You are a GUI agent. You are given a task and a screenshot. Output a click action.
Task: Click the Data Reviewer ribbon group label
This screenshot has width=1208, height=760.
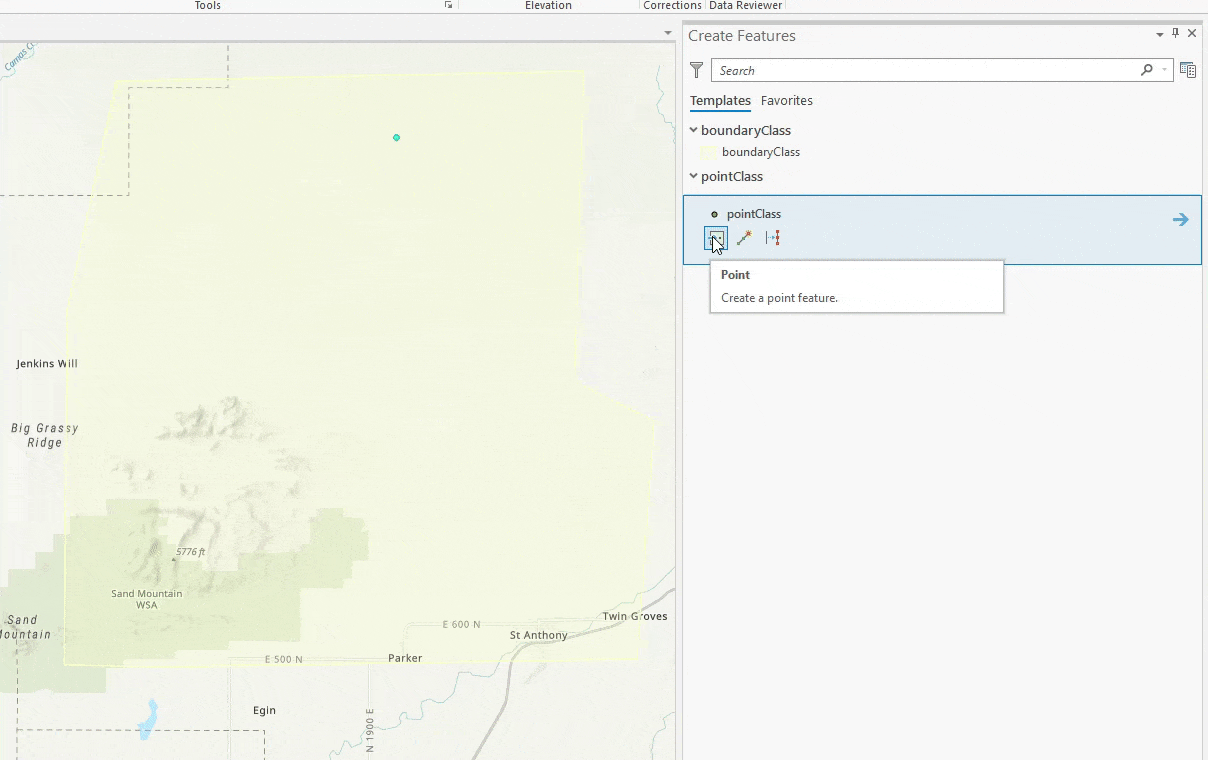coord(745,5)
